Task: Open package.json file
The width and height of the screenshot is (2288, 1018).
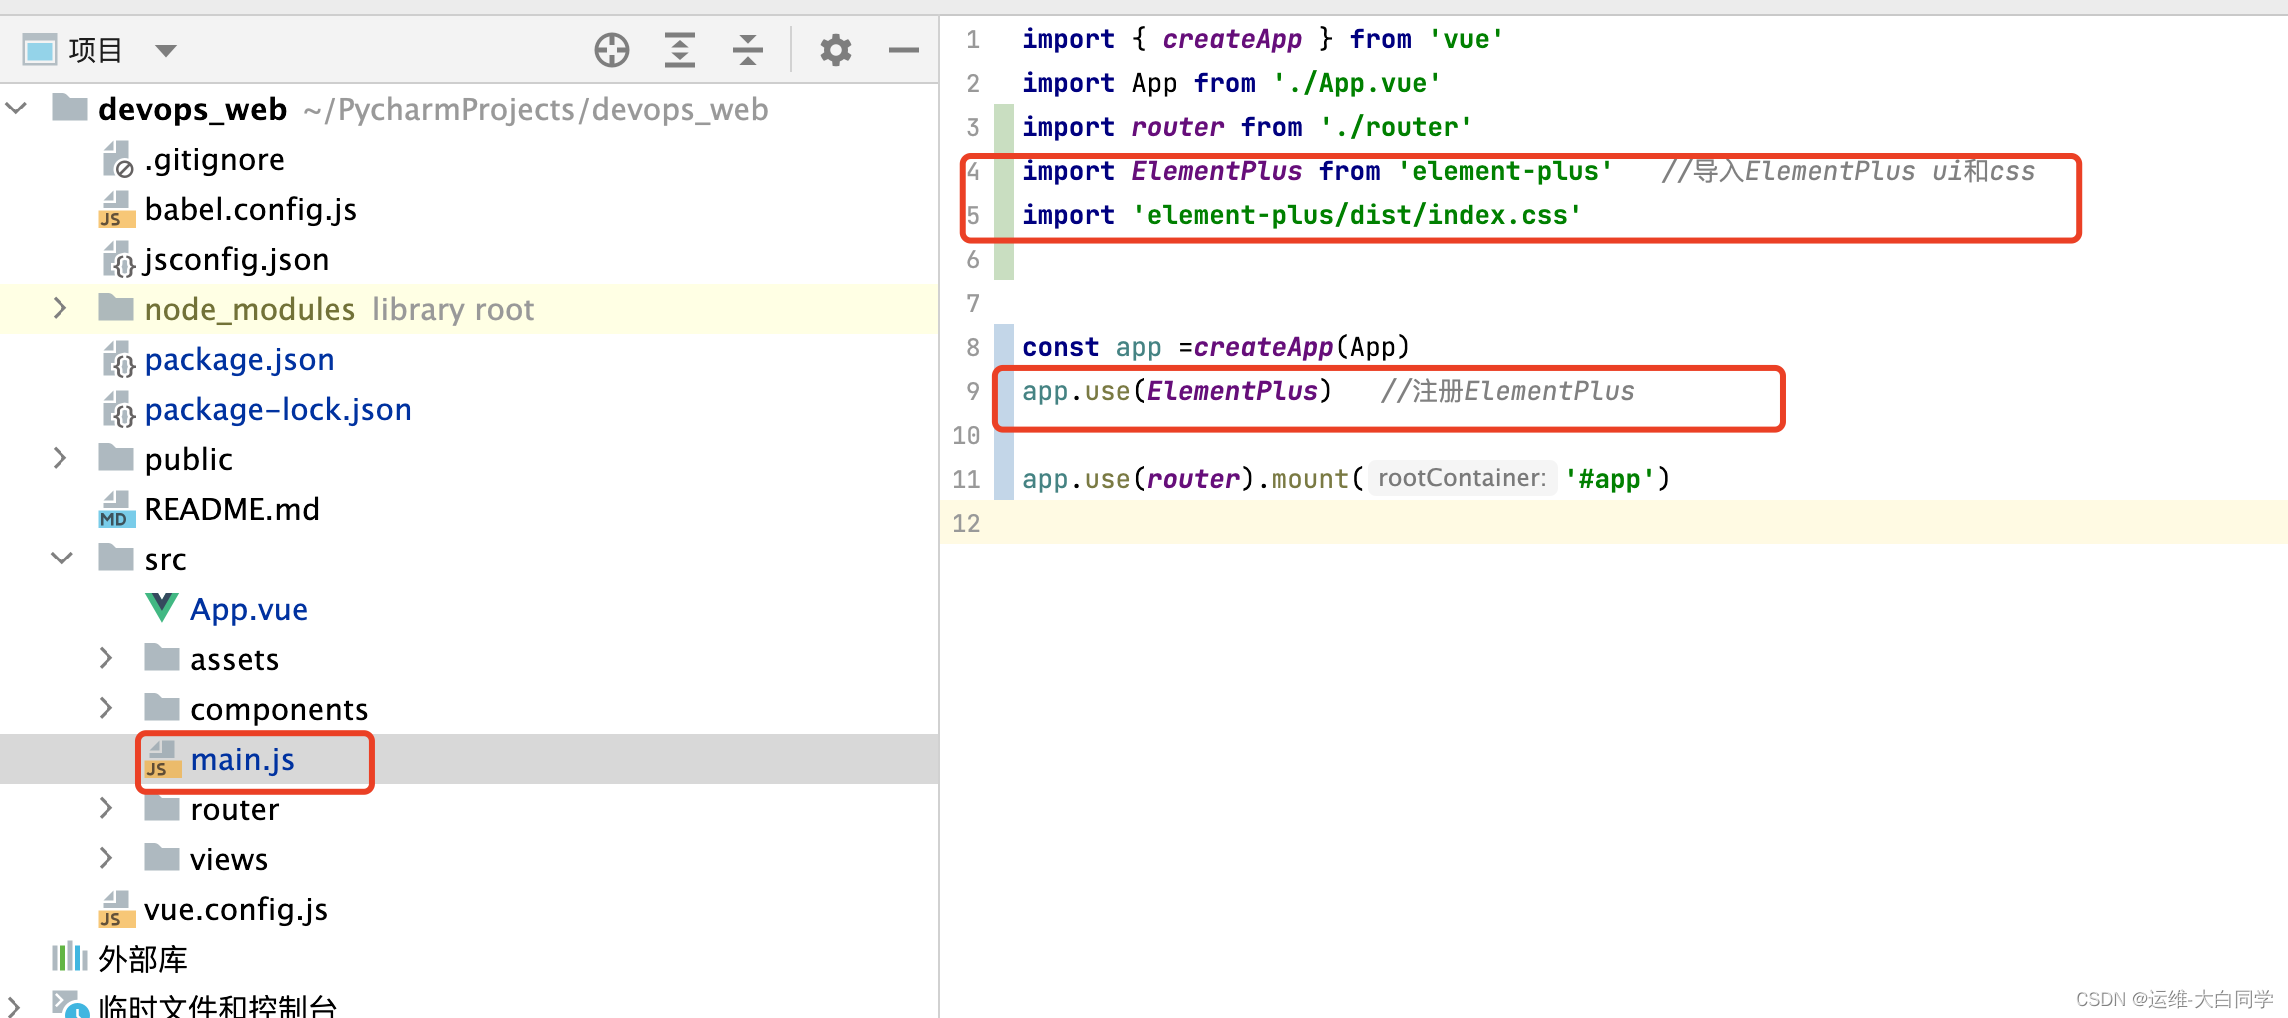Action: click(239, 360)
